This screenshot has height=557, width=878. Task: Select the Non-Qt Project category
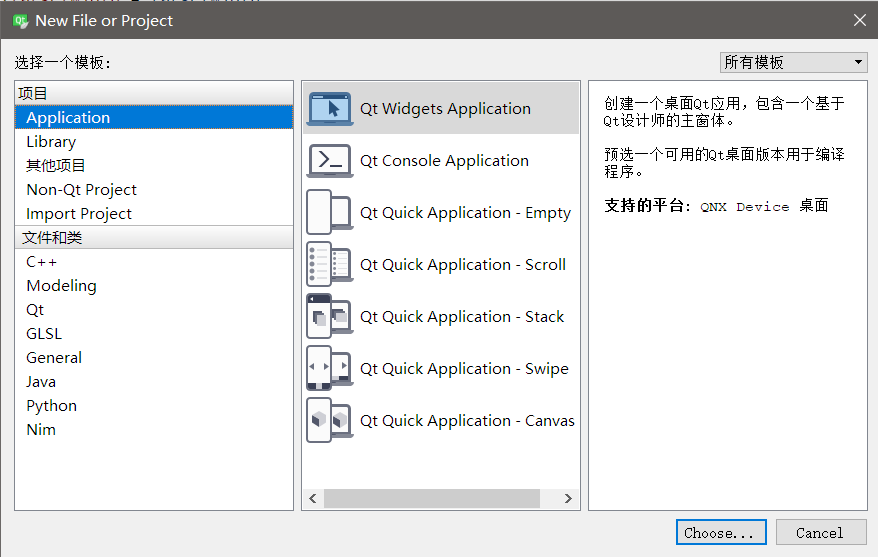(154, 190)
